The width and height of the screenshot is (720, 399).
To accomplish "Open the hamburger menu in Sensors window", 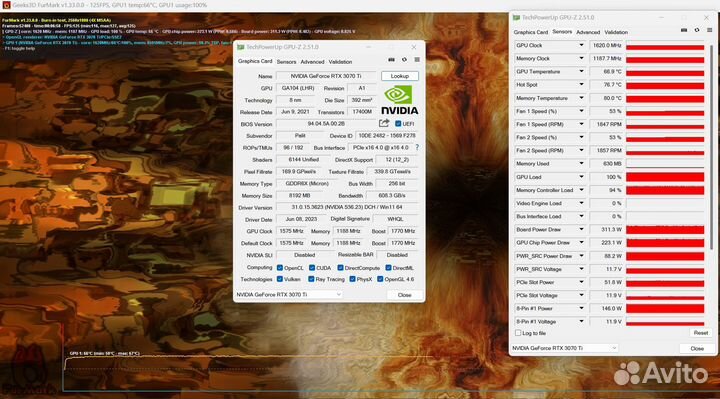I will click(709, 30).
